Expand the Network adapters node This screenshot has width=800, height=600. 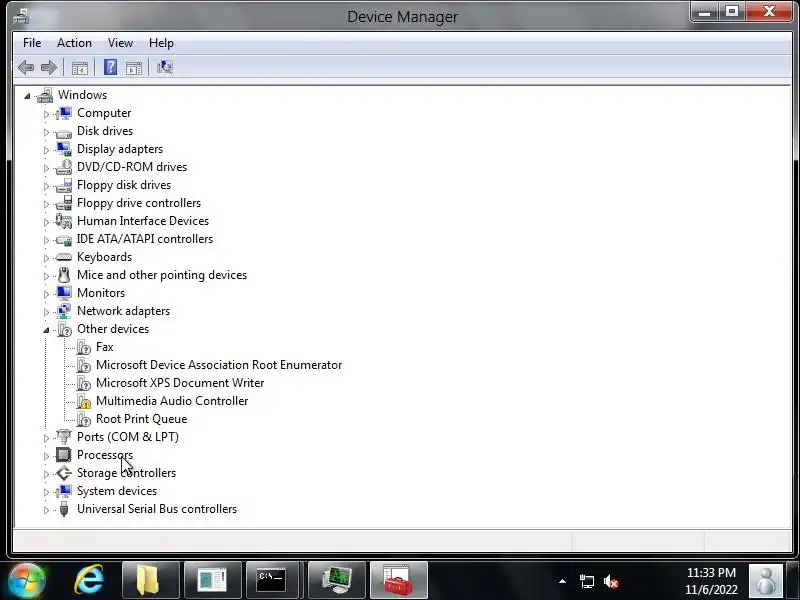point(46,312)
